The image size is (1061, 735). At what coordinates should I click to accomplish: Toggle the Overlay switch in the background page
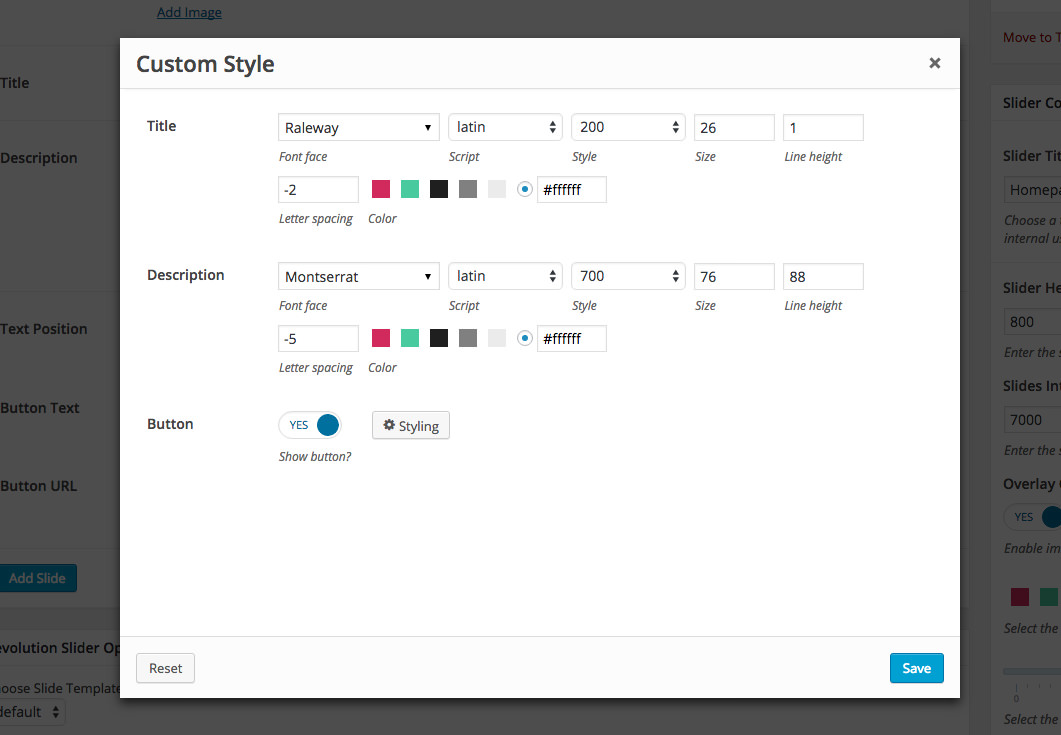pos(1033,517)
